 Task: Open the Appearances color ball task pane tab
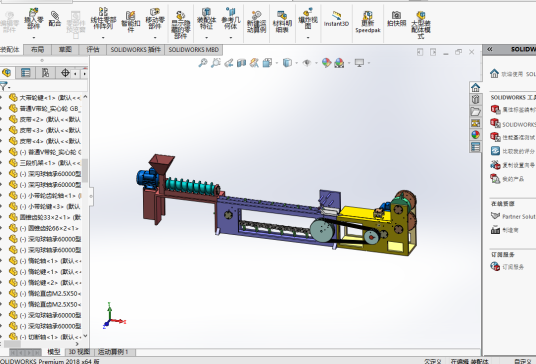point(475,135)
